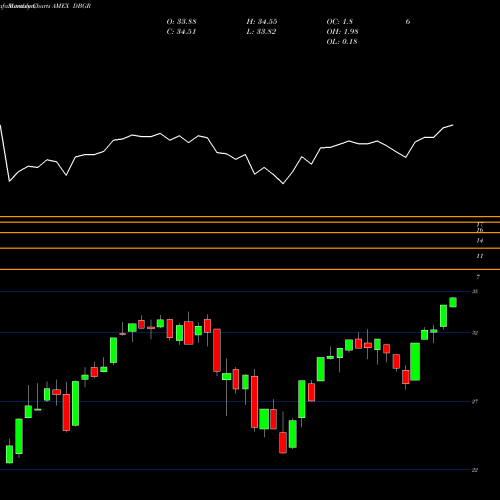500x500 pixels.
Task: Click the 7 label below the orange lines
Action: pyautogui.click(x=478, y=277)
